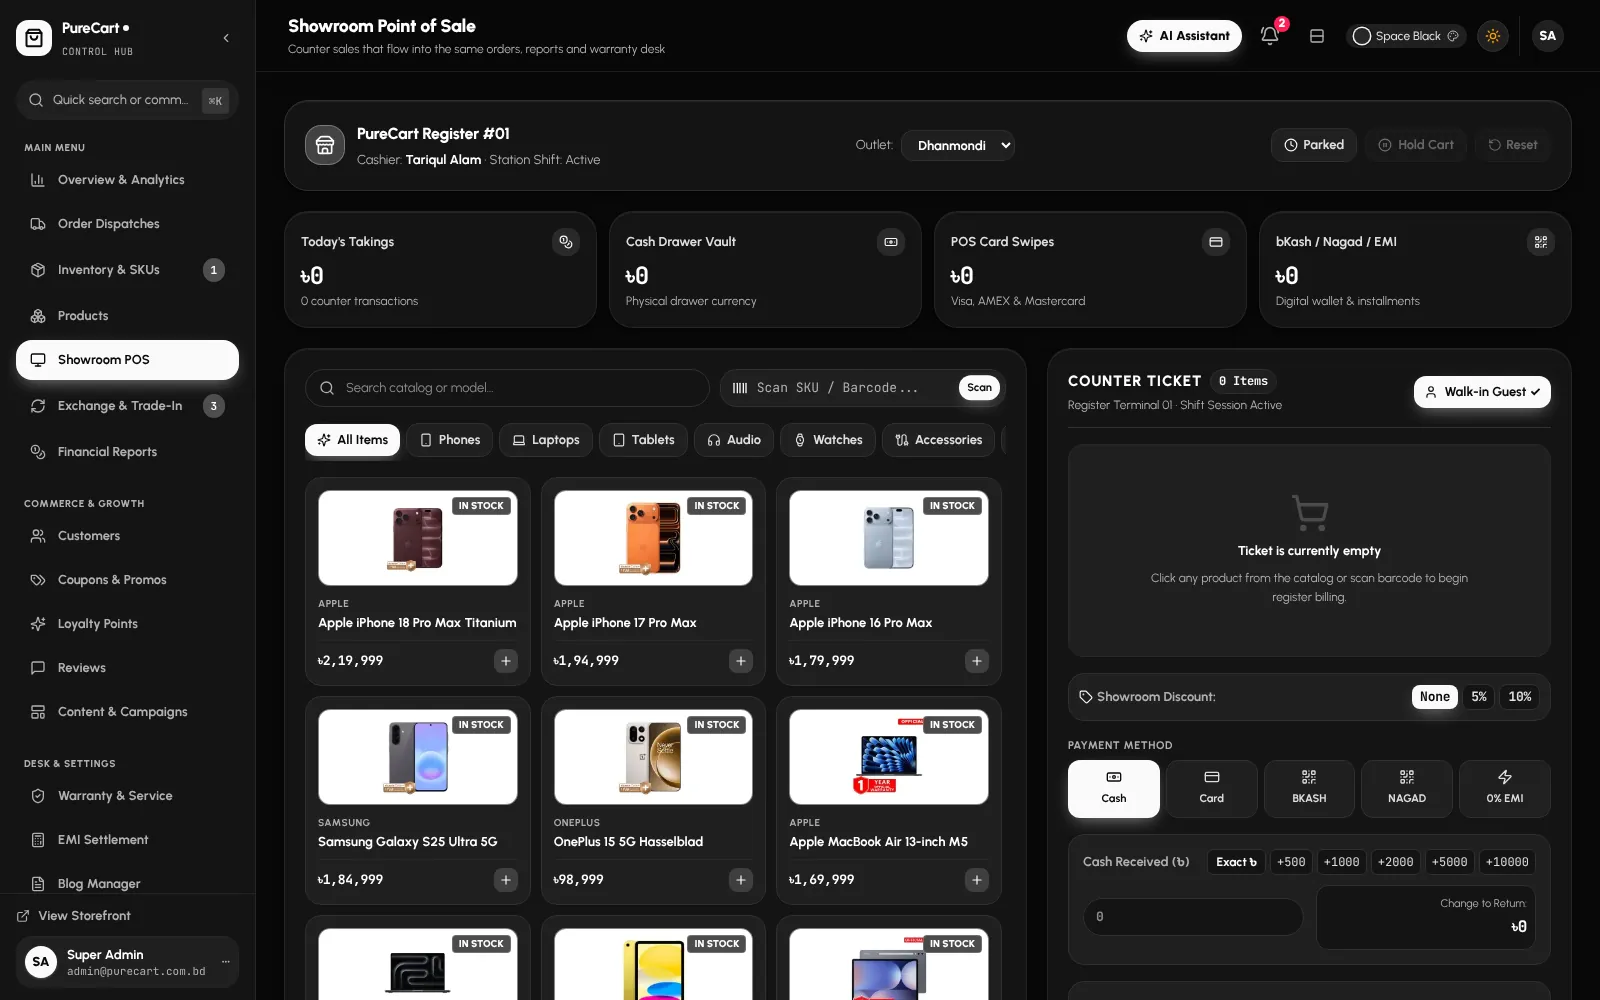The width and height of the screenshot is (1600, 1000).
Task: Collapse the sidebar with the chevron
Action: click(x=226, y=38)
